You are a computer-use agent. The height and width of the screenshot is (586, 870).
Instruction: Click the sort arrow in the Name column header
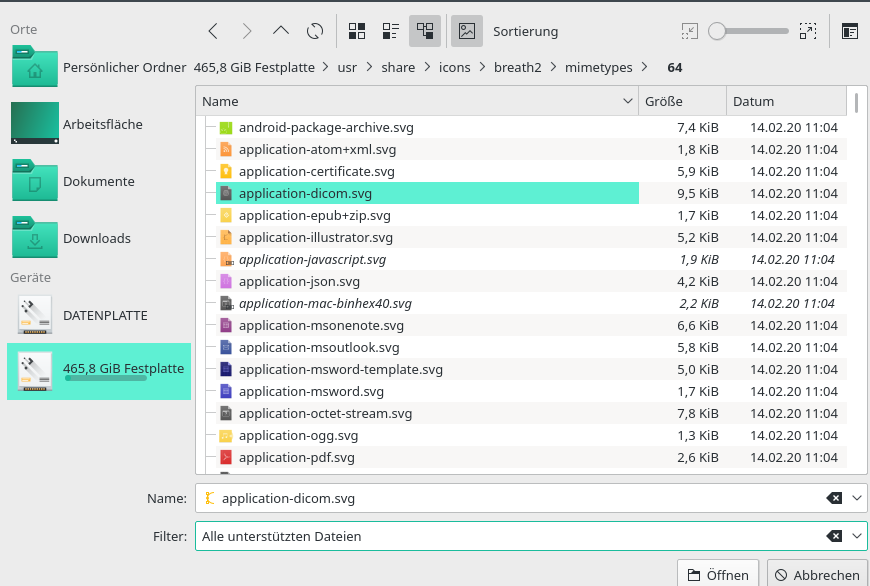point(628,101)
